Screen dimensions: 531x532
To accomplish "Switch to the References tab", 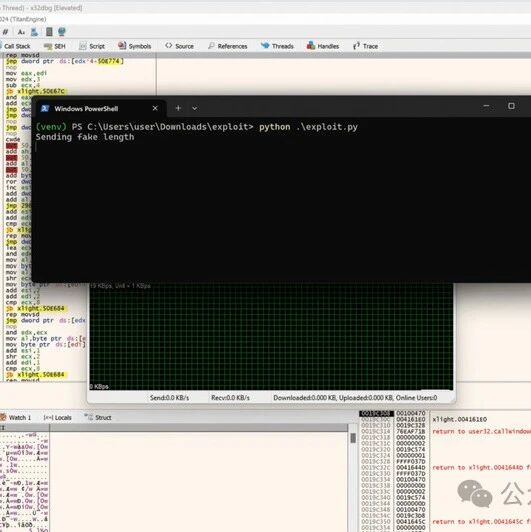I will [228, 46].
